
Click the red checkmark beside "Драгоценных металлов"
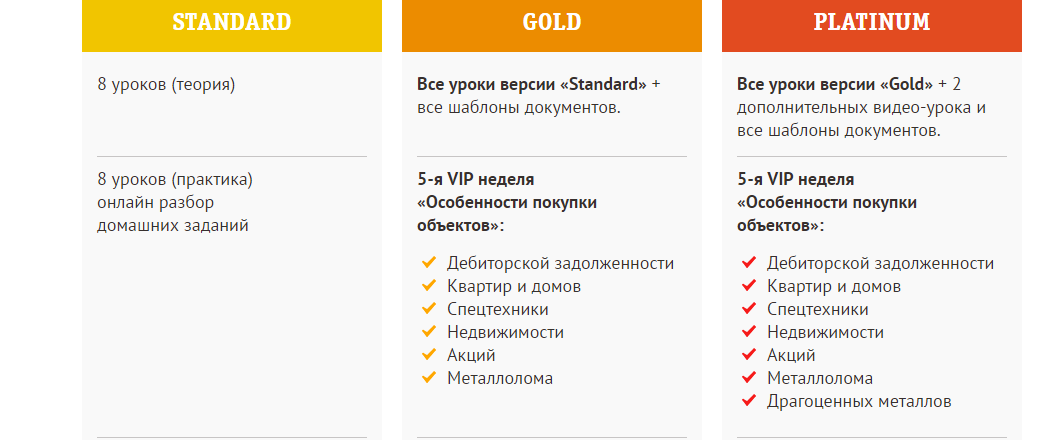[749, 401]
